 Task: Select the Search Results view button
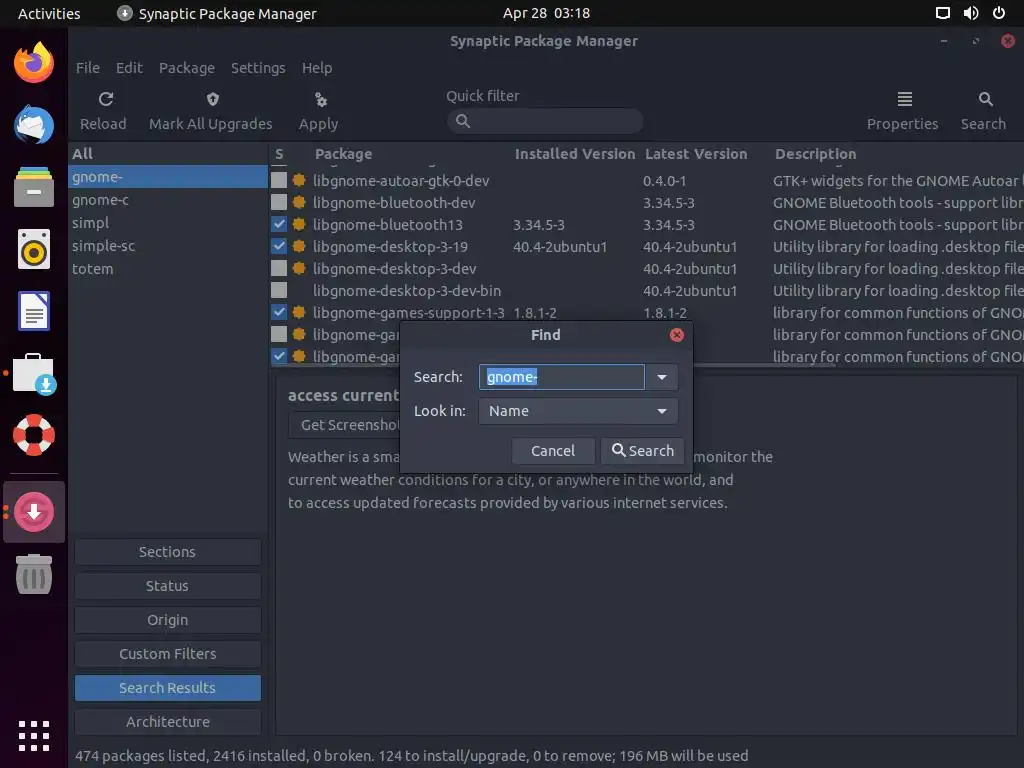pos(168,688)
